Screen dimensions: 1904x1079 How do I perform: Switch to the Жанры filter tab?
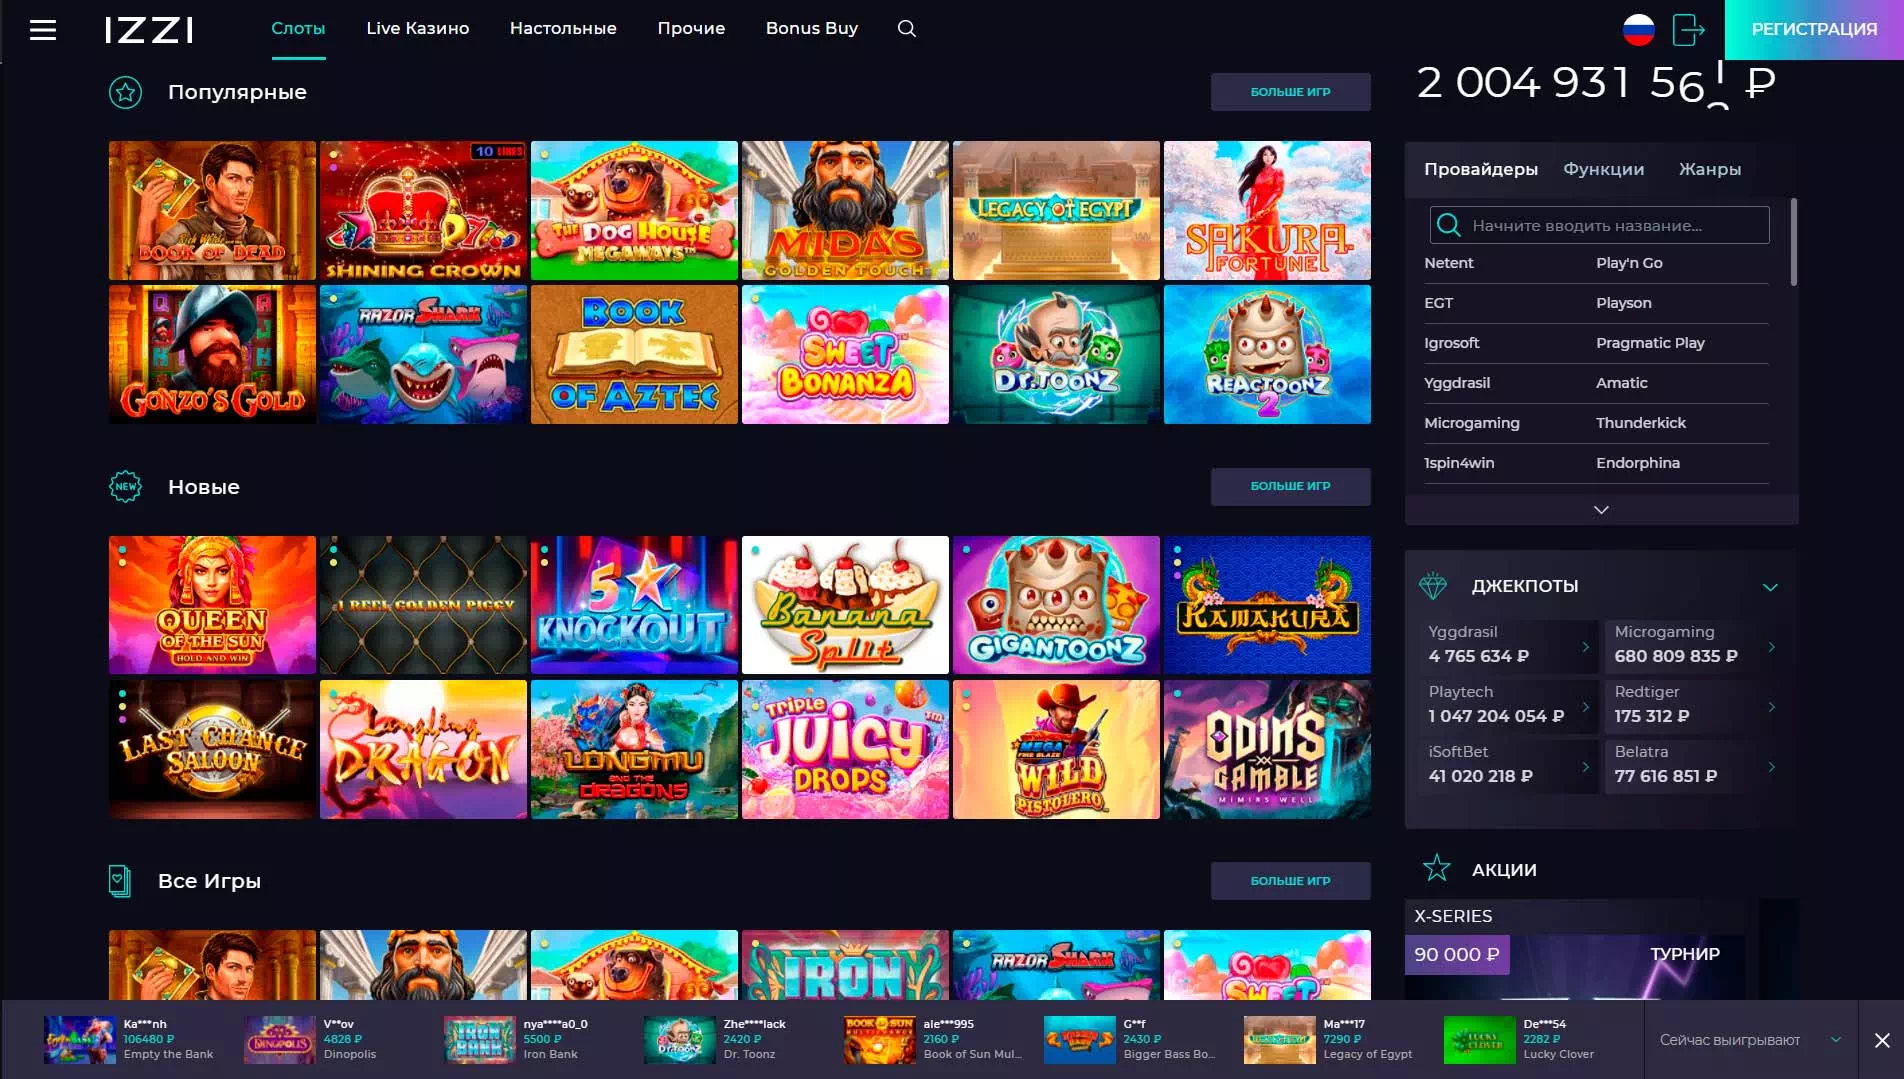[x=1709, y=170]
